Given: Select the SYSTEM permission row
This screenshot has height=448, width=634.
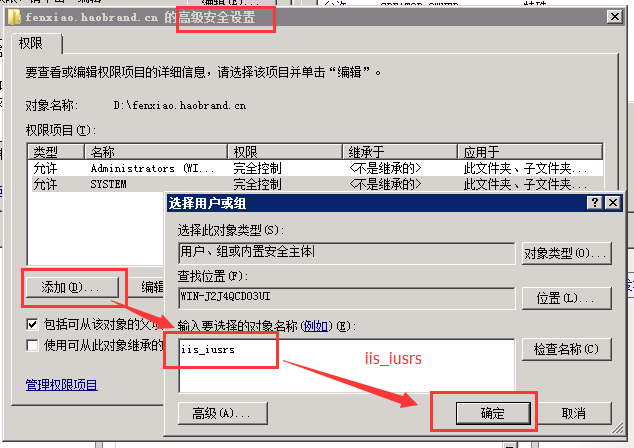Looking at the screenshot, I should point(315,184).
